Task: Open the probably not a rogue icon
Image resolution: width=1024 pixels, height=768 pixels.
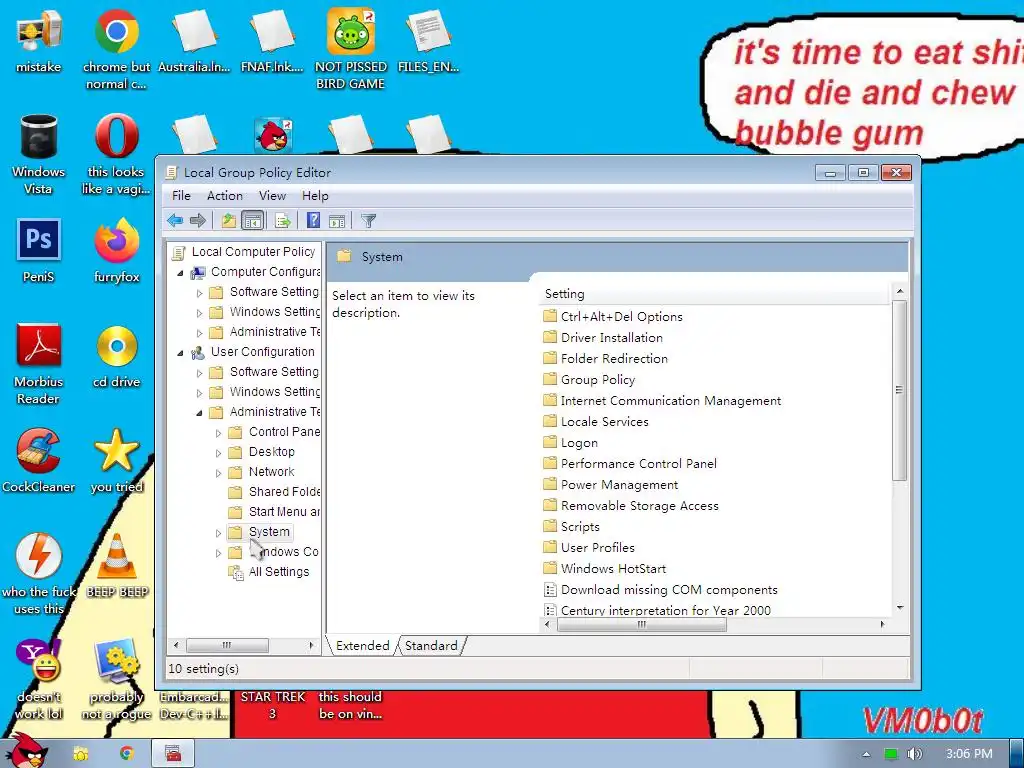Action: [x=116, y=679]
